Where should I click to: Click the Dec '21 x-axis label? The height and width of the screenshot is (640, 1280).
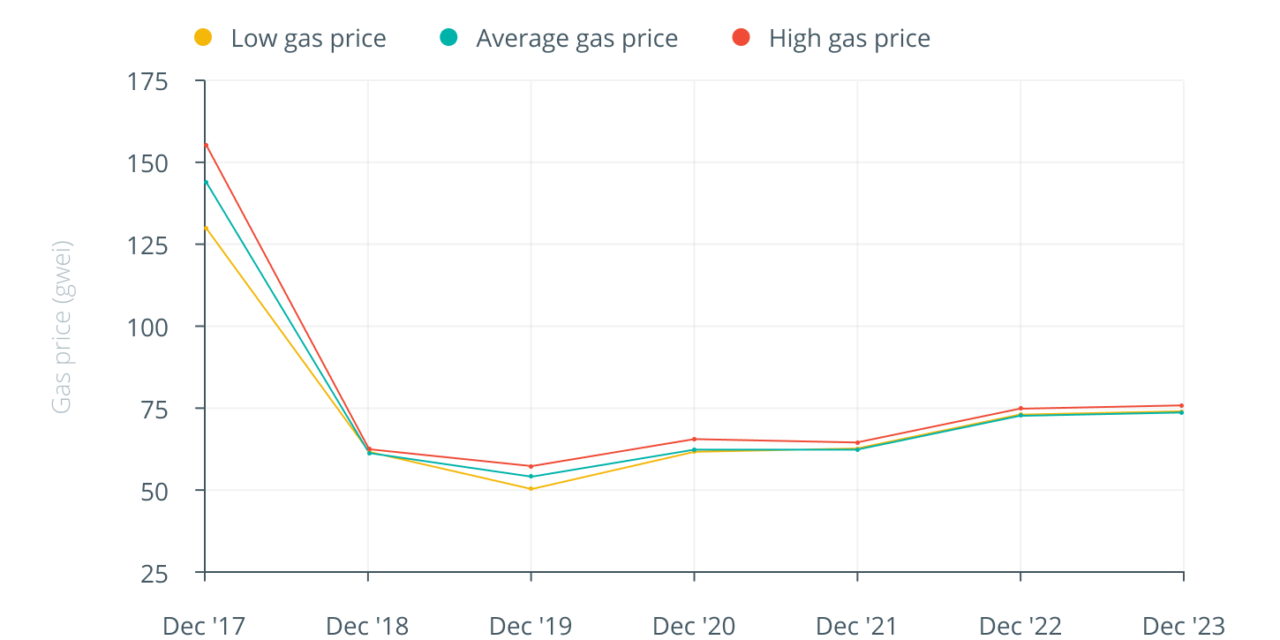857,626
